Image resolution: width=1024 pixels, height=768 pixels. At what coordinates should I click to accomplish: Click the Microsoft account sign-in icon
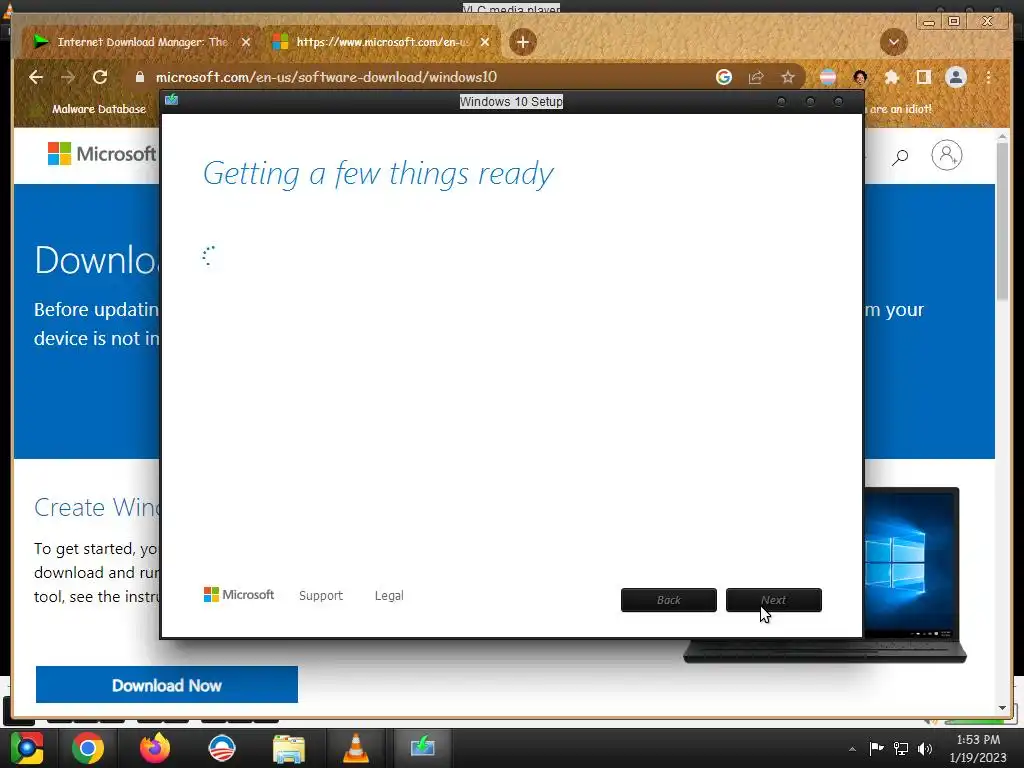946,155
